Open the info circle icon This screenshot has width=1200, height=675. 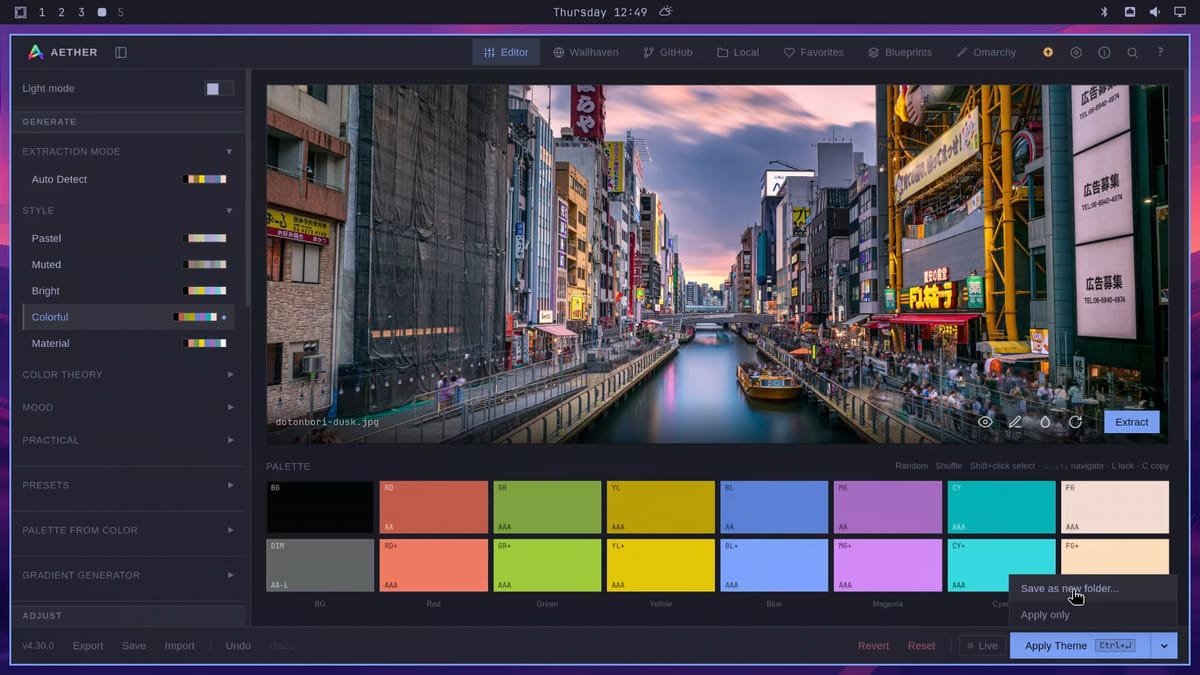tap(1104, 52)
